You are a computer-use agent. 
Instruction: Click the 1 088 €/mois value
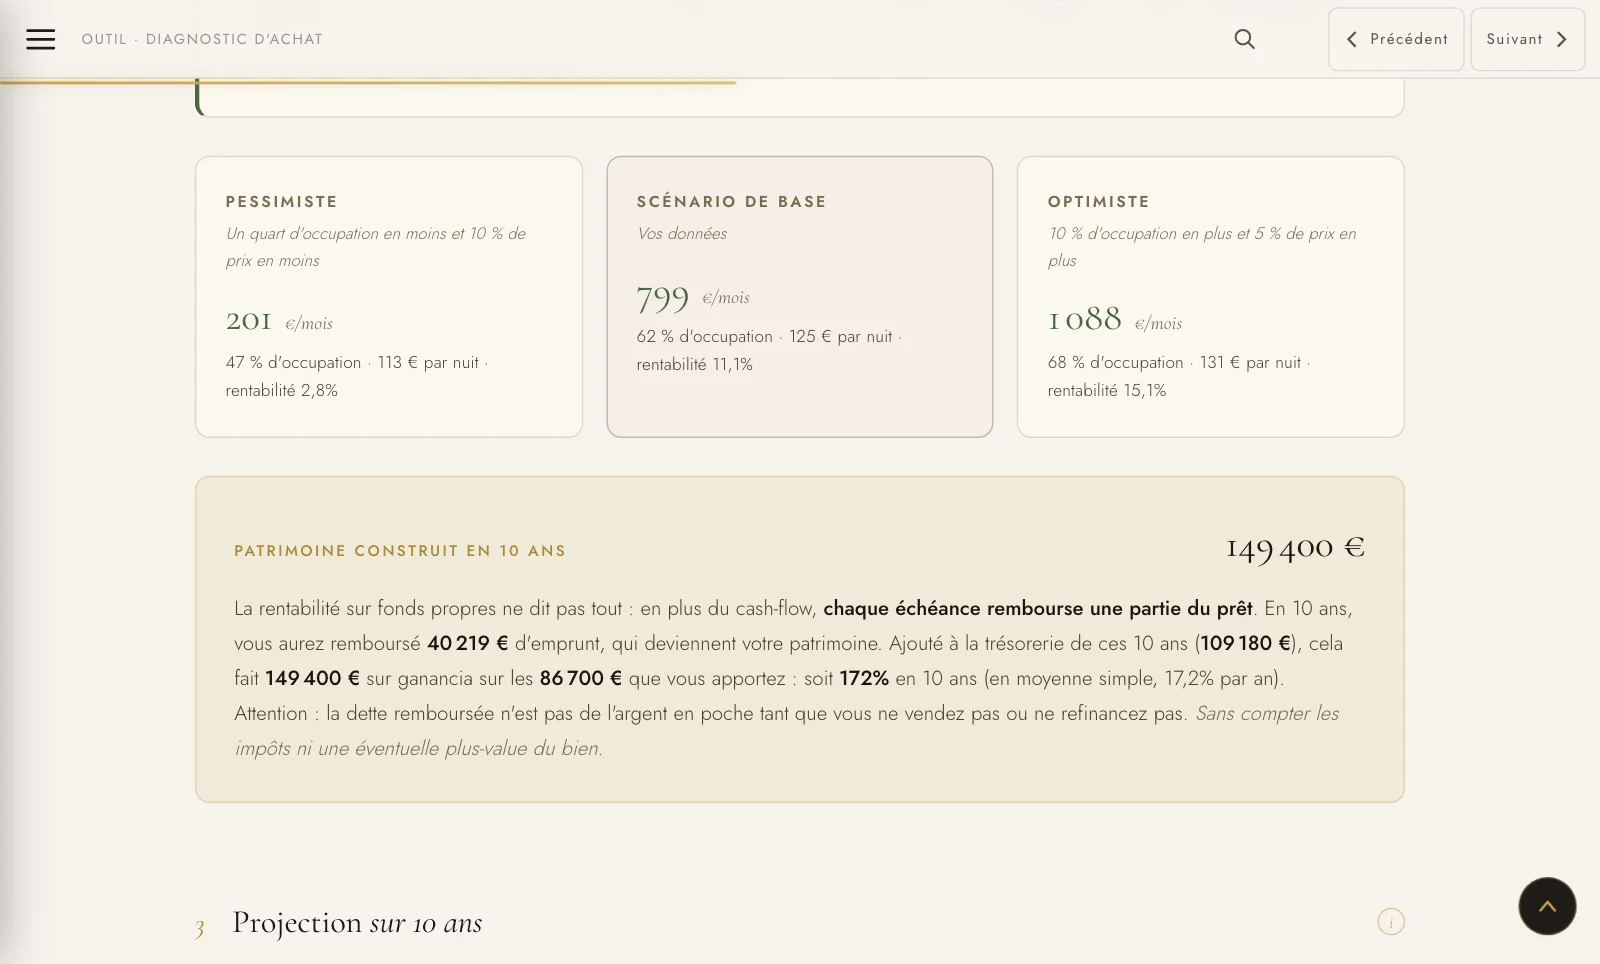1115,320
